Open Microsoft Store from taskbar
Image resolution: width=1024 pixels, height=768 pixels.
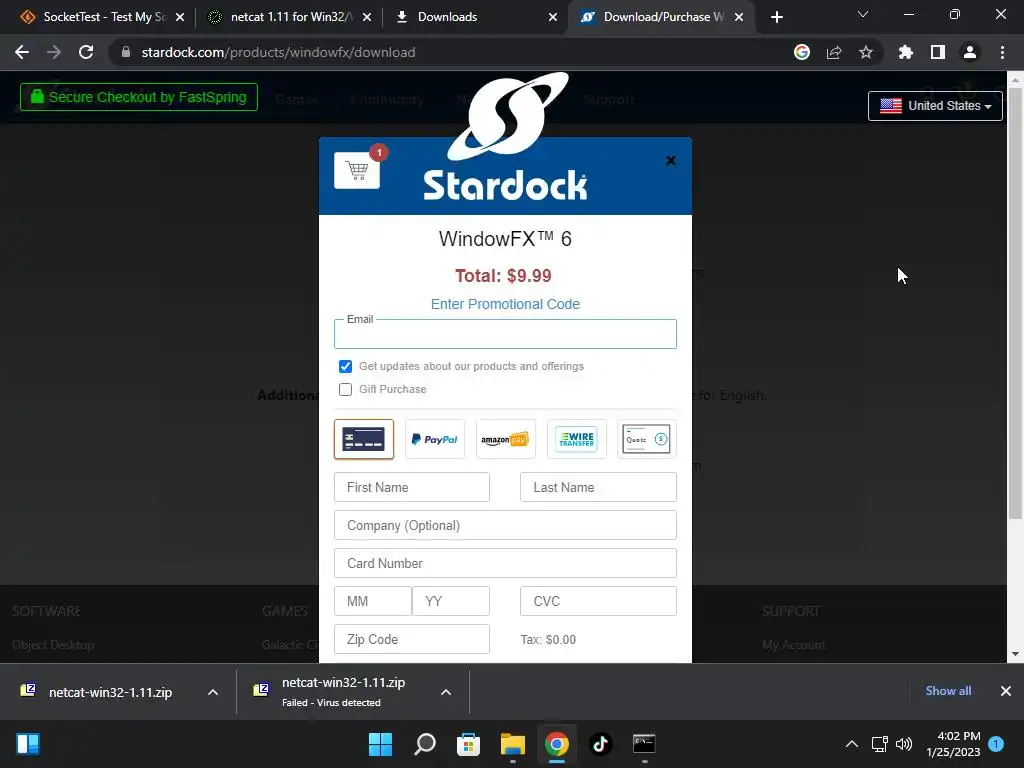click(x=468, y=744)
